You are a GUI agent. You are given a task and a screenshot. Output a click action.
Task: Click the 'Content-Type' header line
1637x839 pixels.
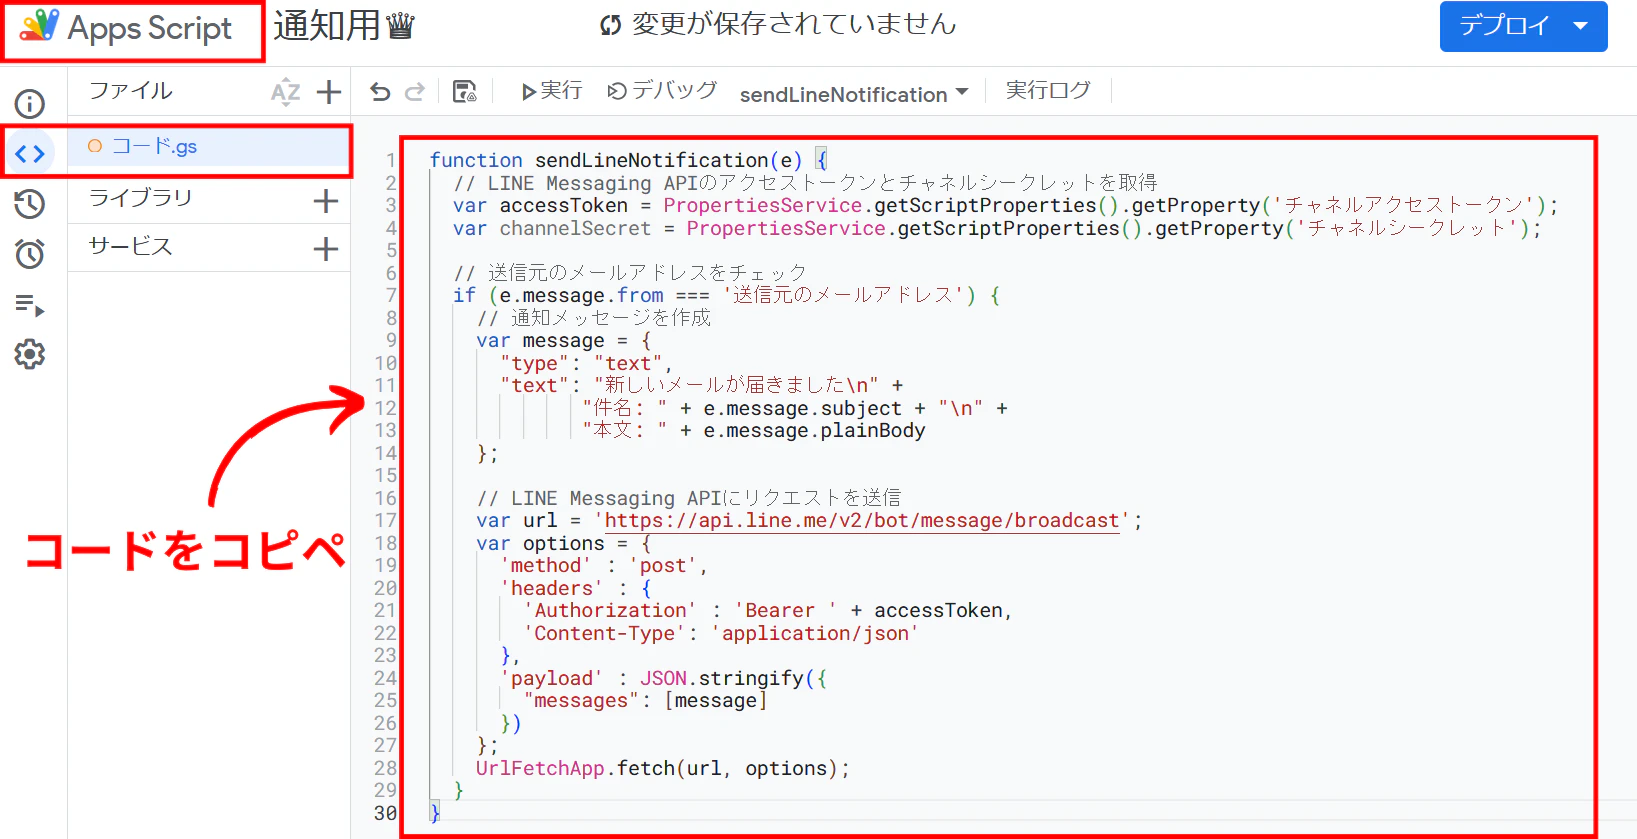click(x=720, y=633)
